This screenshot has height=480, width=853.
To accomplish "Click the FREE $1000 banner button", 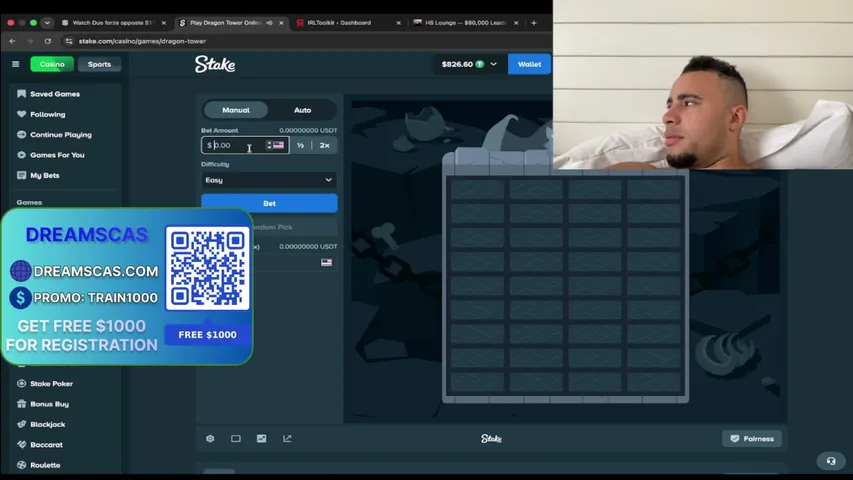I will 207,335.
